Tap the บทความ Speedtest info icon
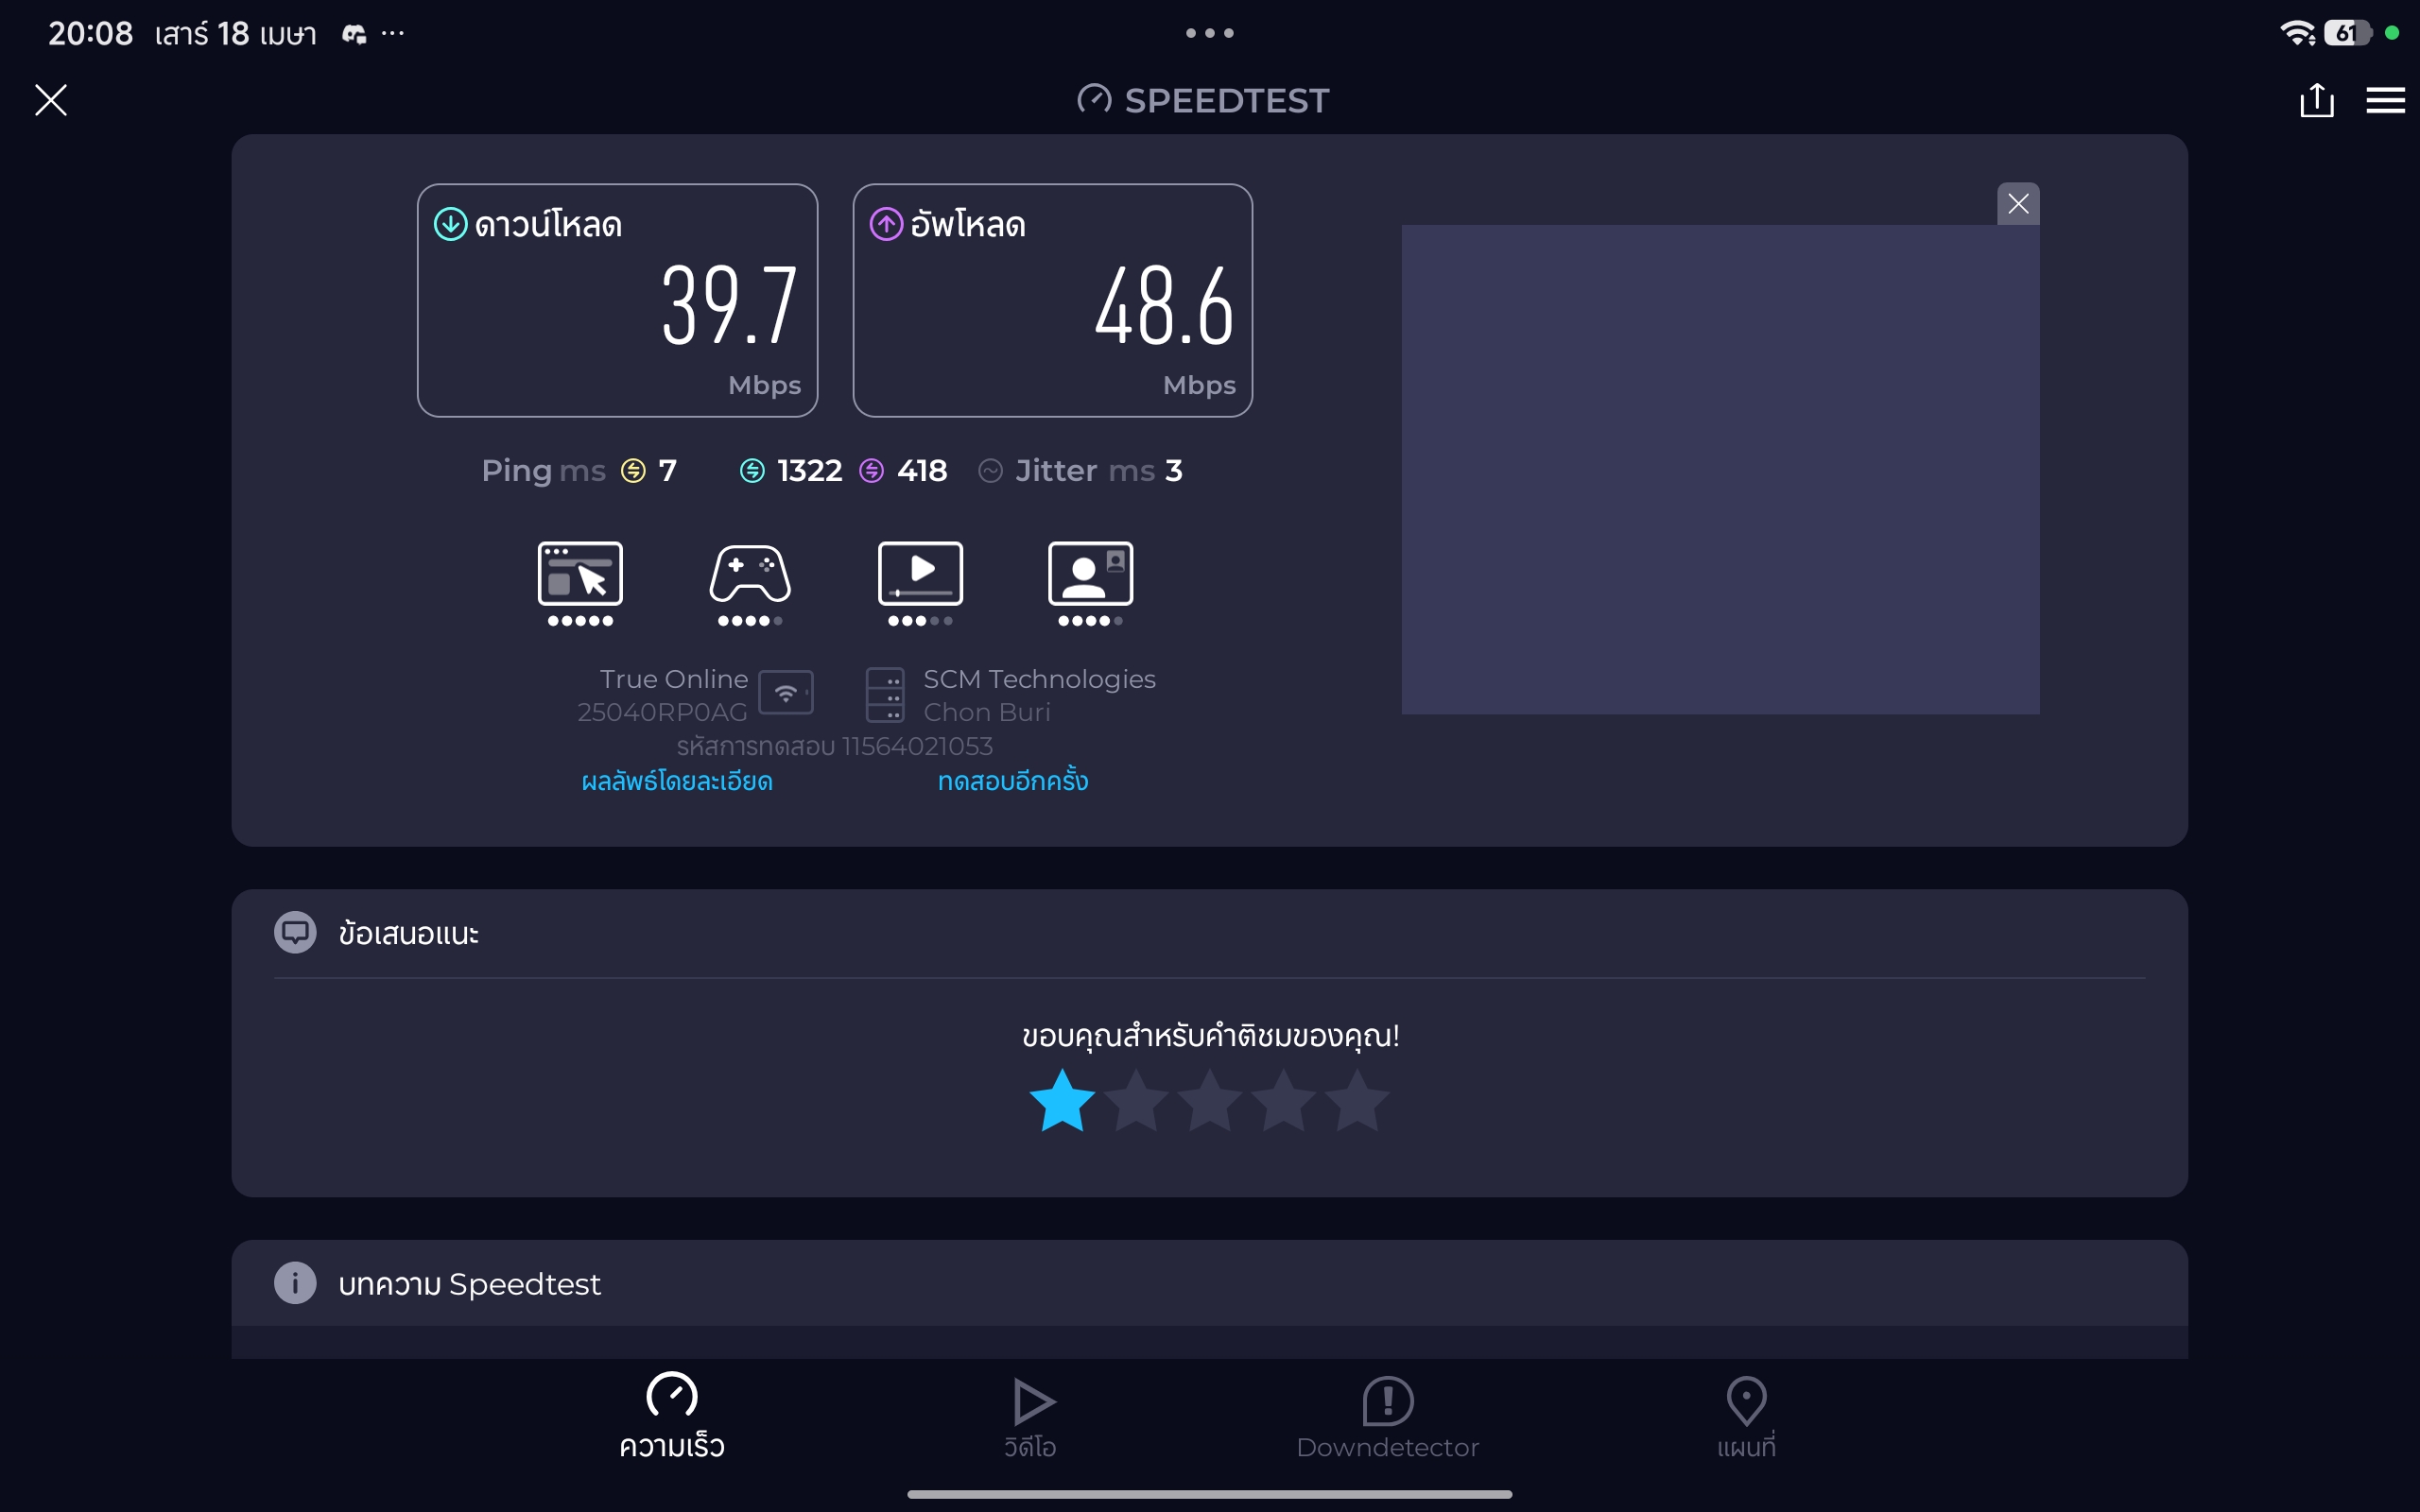The width and height of the screenshot is (2420, 1512). pyautogui.click(x=295, y=1283)
